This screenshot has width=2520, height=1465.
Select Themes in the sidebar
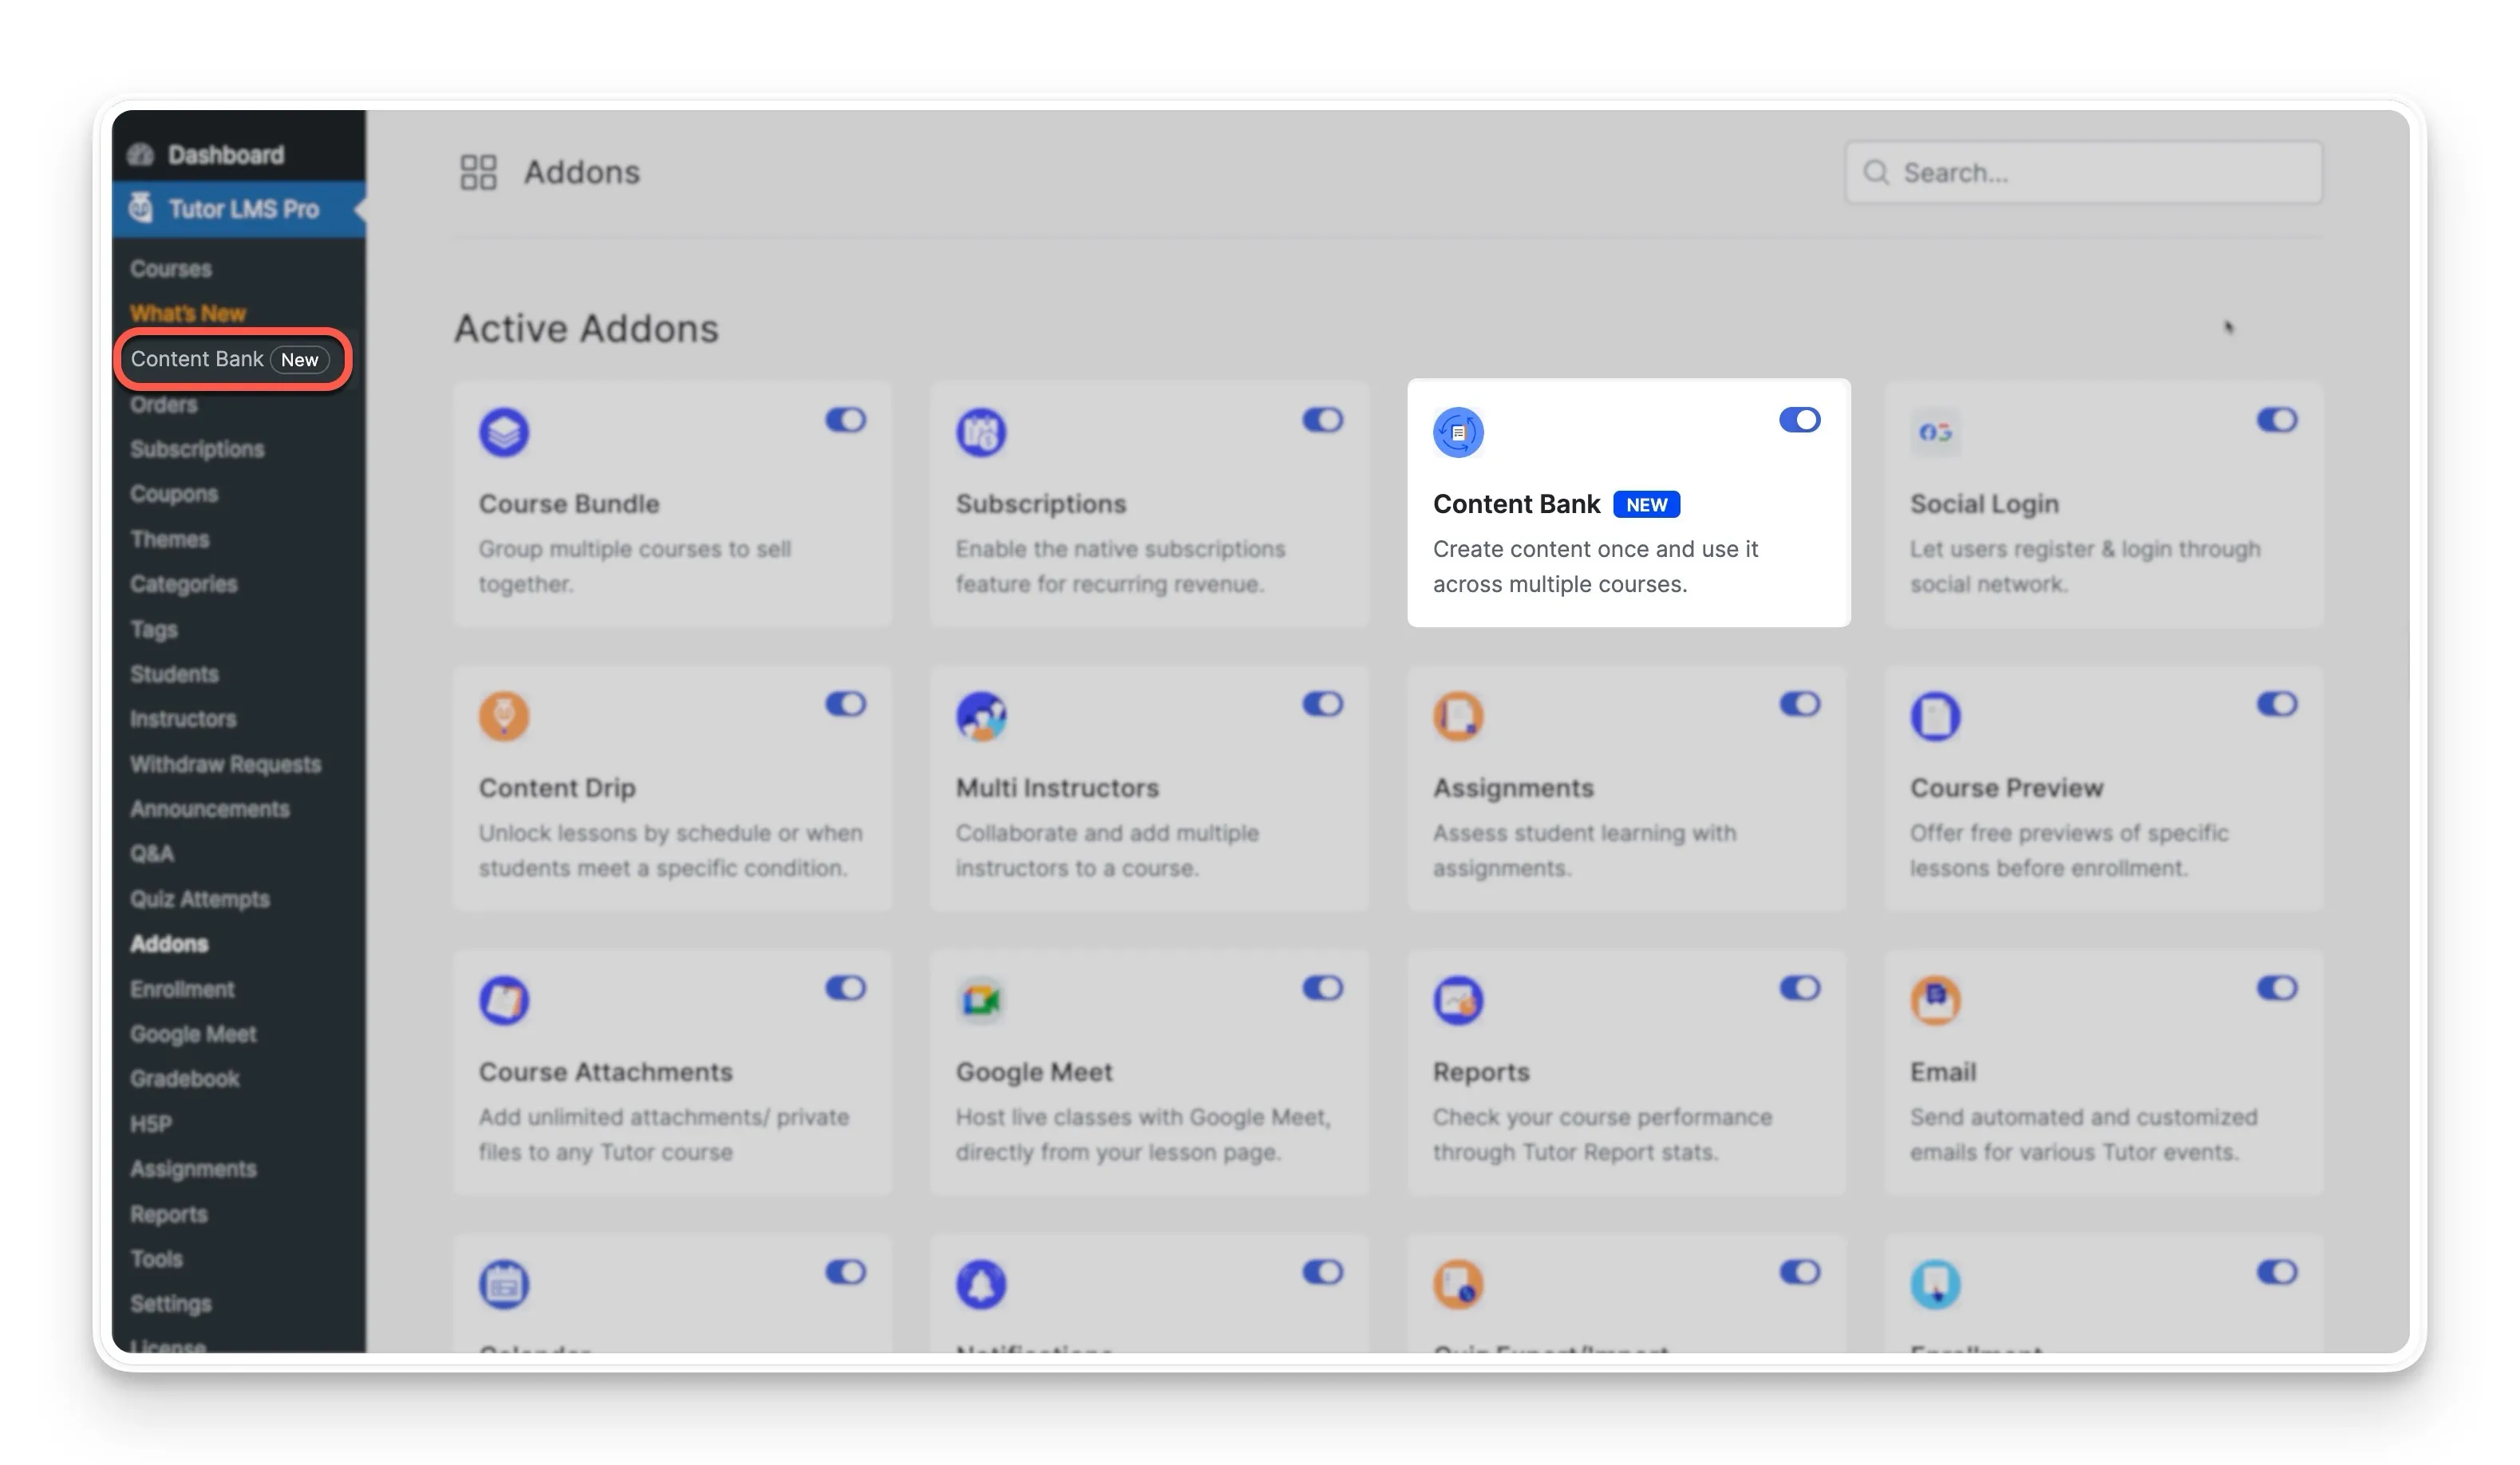coord(170,539)
